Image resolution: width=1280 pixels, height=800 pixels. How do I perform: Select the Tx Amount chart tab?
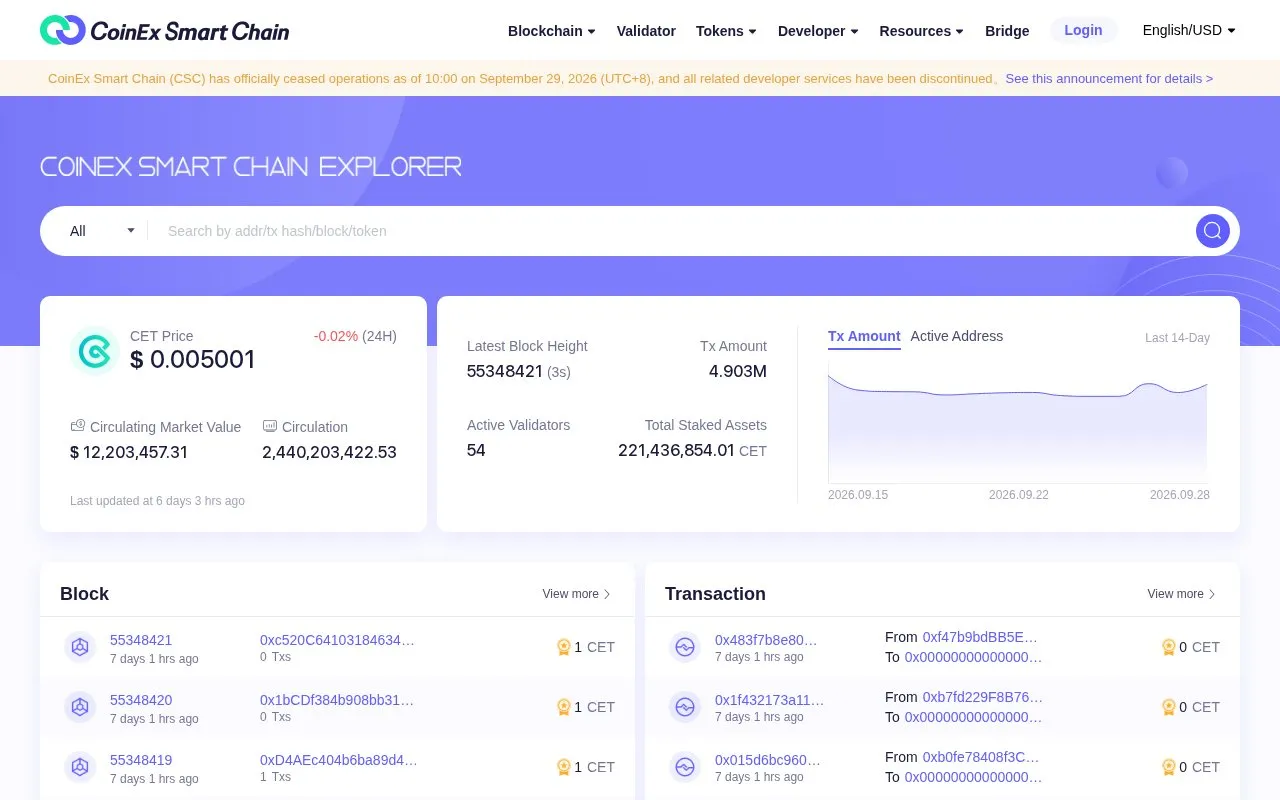[864, 336]
